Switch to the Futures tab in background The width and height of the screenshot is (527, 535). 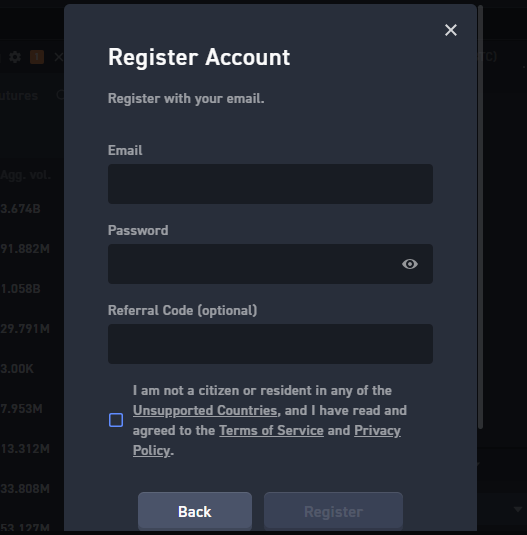pyautogui.click(x=19, y=96)
